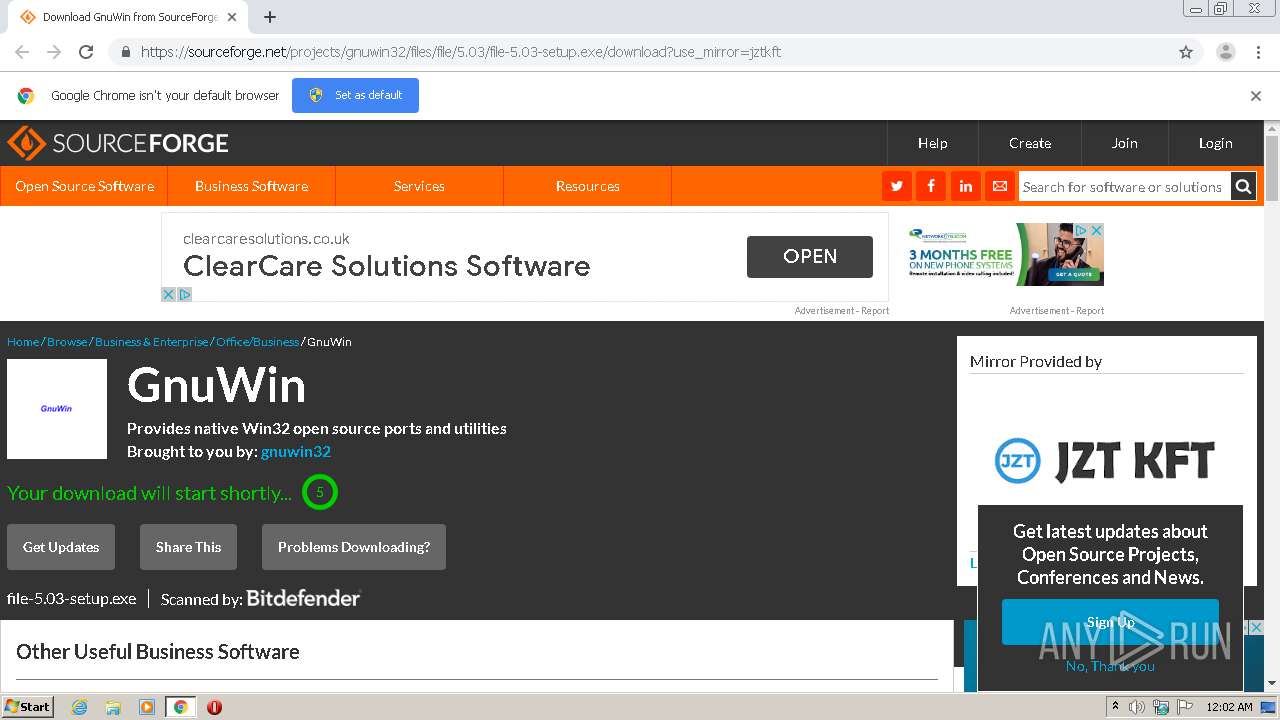
Task: Click Chrome icon in taskbar
Action: click(180, 707)
